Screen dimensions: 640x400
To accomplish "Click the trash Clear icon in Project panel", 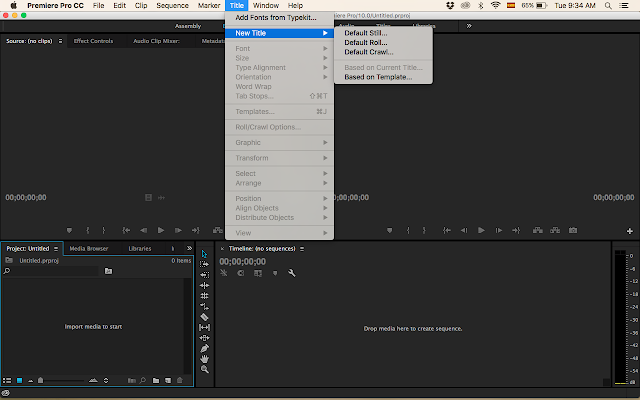I will (180, 380).
